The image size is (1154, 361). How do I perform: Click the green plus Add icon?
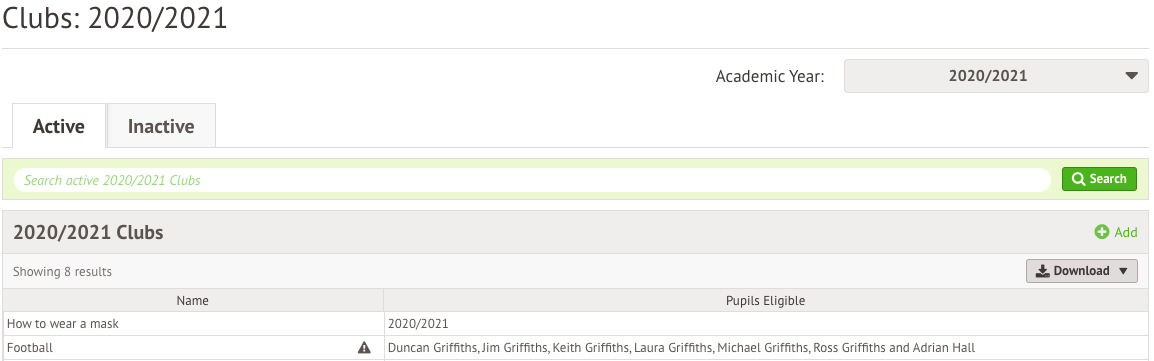(x=1102, y=232)
